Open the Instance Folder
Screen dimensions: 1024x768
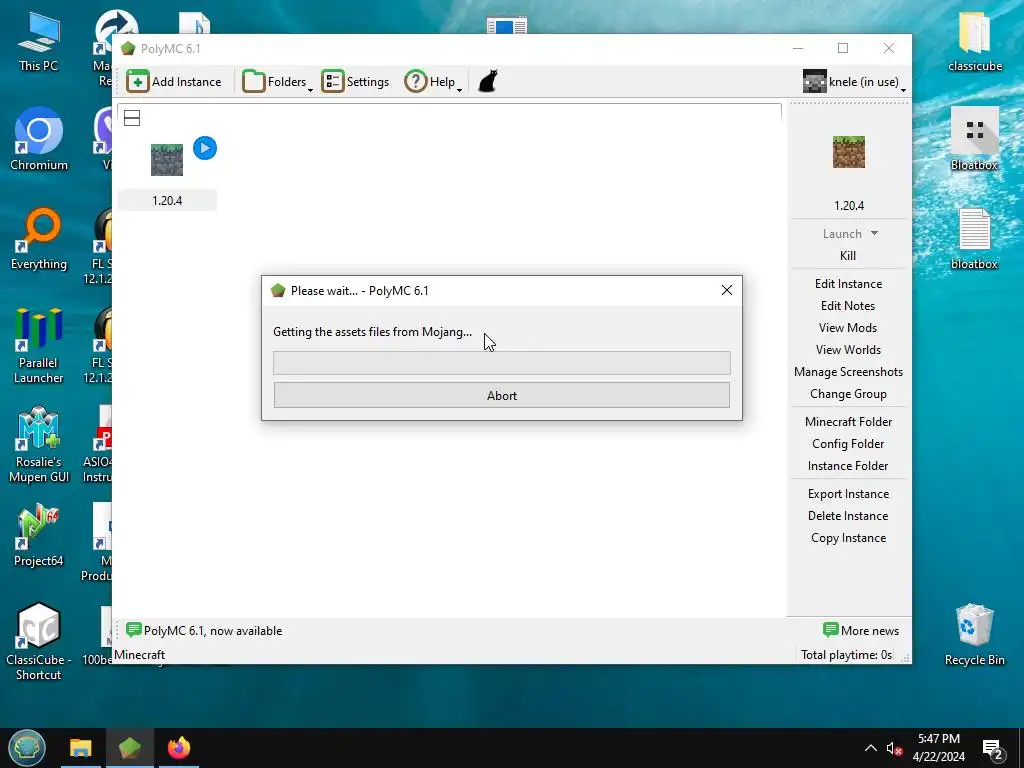(x=848, y=466)
